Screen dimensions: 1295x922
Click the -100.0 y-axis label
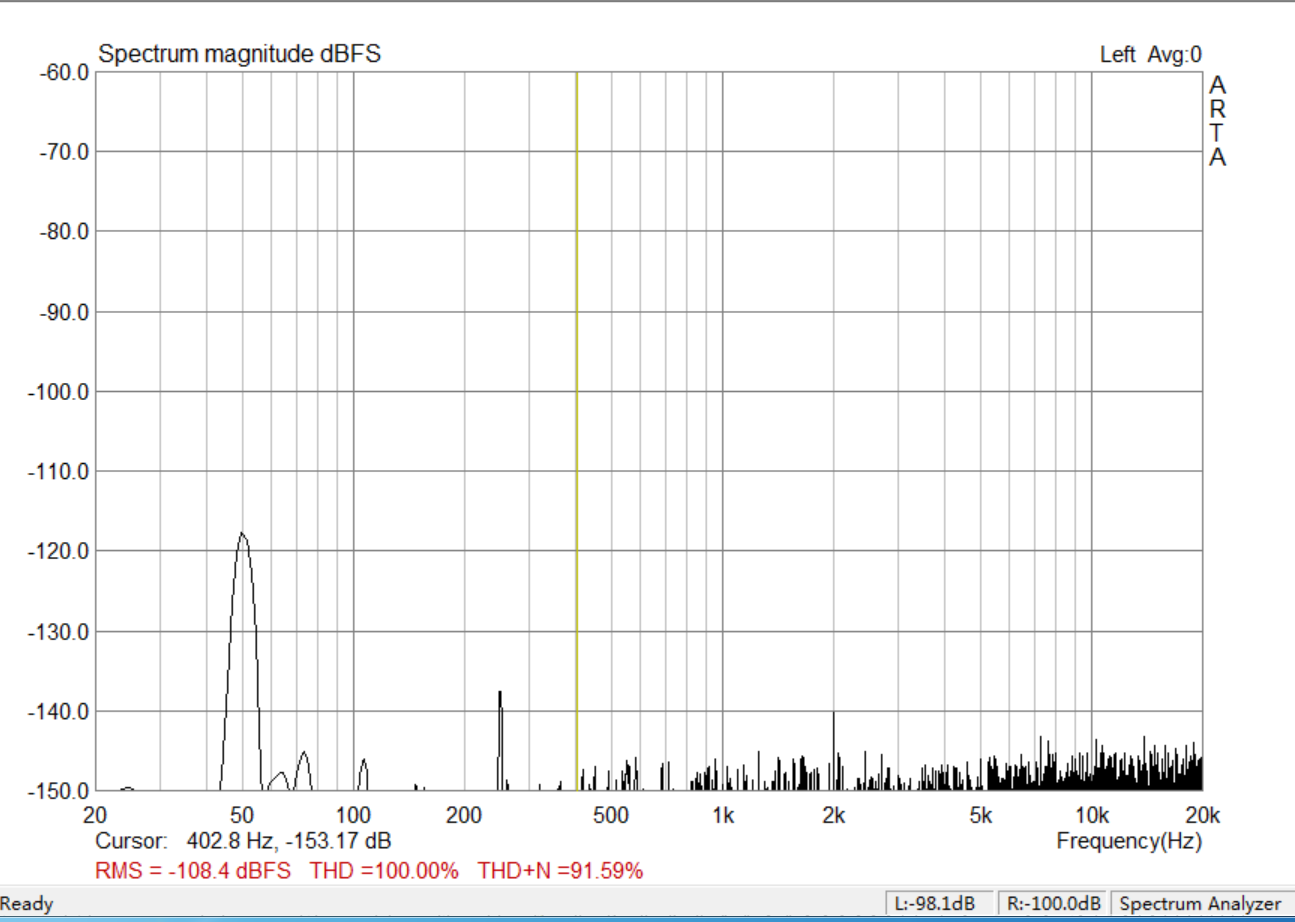tap(59, 392)
